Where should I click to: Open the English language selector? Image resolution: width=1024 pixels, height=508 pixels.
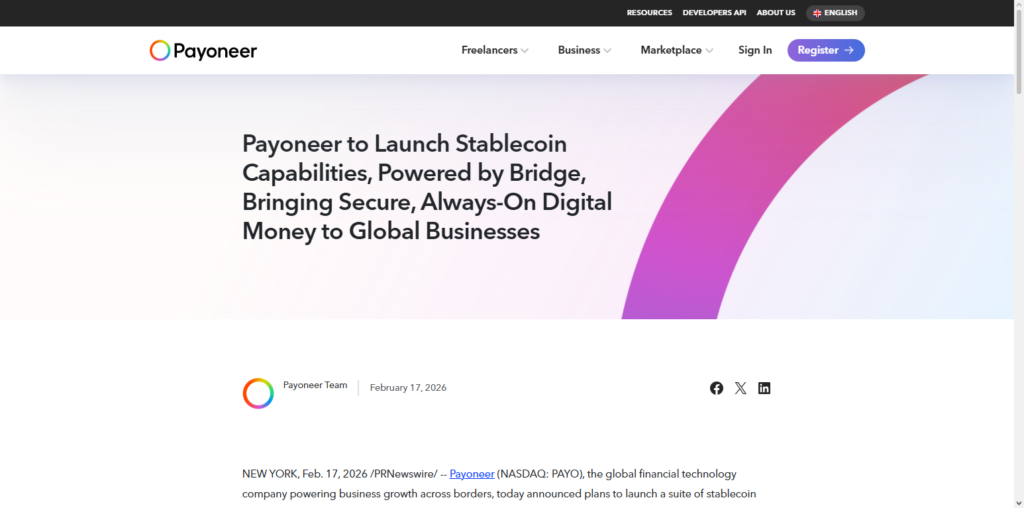(x=835, y=13)
